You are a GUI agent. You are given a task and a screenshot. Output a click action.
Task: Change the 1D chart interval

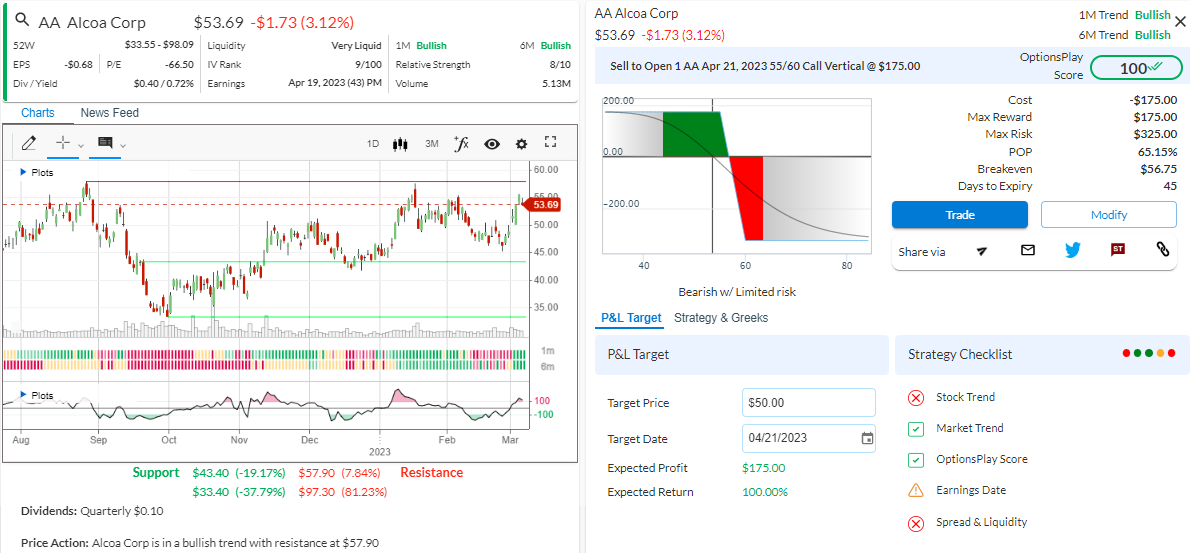coord(373,143)
